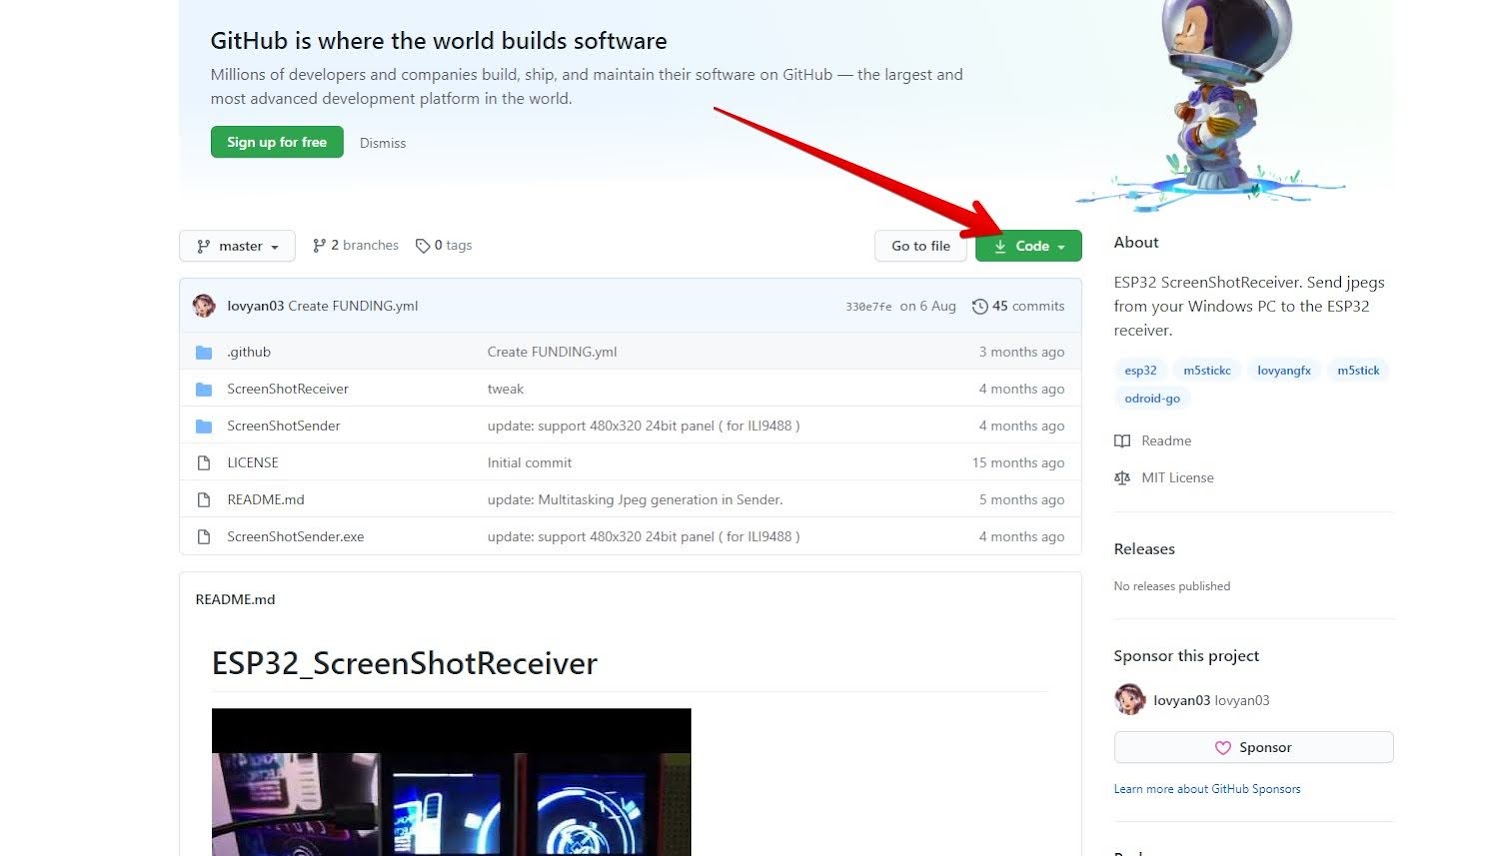
Task: Open Create FUNDING.yml latest commit message
Action: (x=353, y=306)
